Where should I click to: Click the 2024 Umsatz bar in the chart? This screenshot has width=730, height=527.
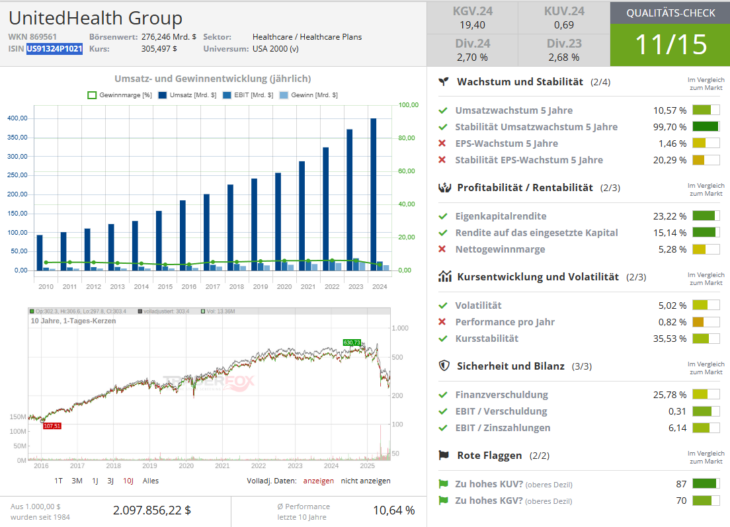[x=373, y=194]
